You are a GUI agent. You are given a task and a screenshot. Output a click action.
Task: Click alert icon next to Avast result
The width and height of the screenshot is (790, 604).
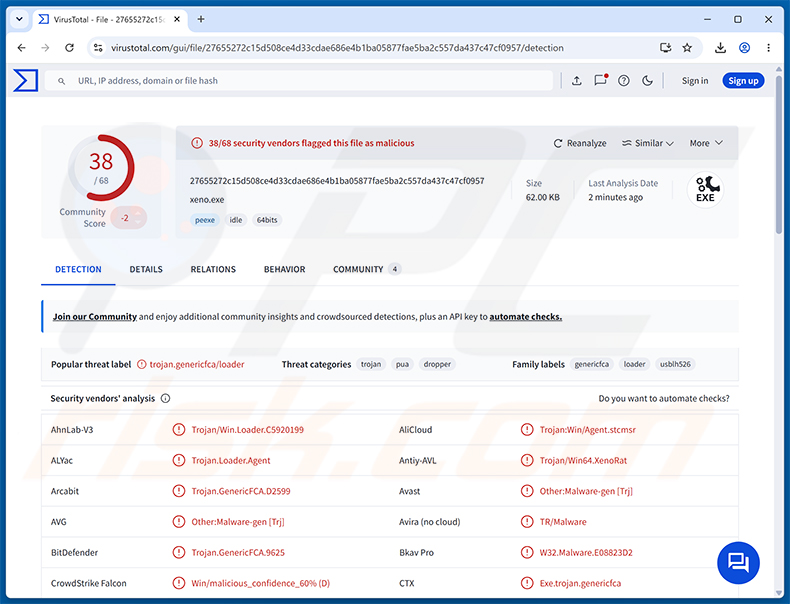[527, 491]
